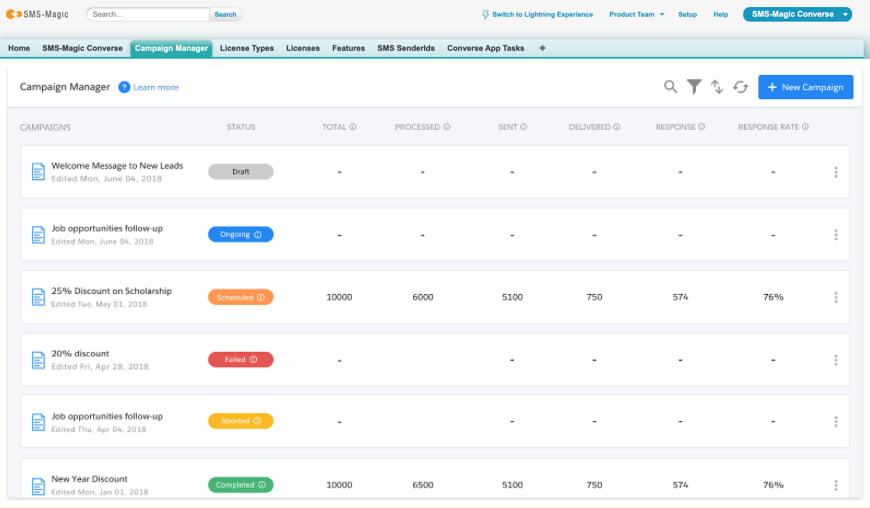Click the Aborted status badge
Screen dimensions: 870x508
241,421
